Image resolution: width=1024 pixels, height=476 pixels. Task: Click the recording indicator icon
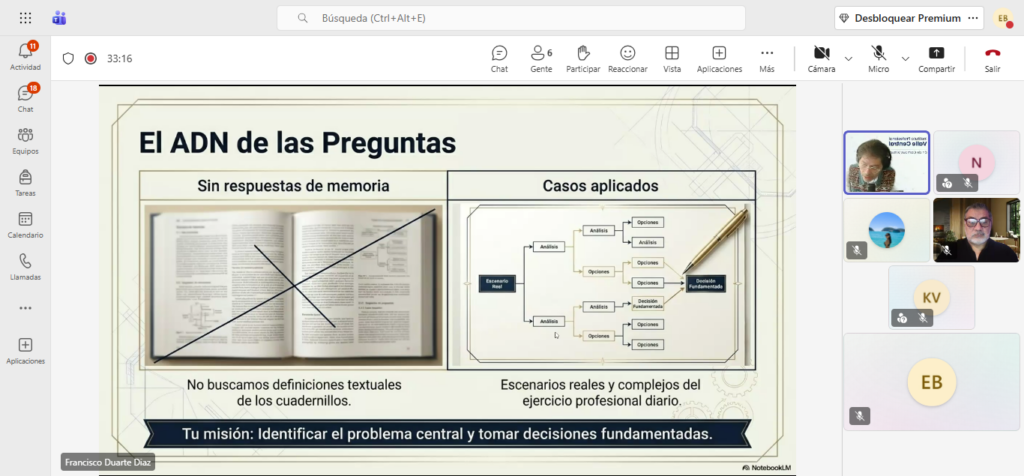coord(91,59)
